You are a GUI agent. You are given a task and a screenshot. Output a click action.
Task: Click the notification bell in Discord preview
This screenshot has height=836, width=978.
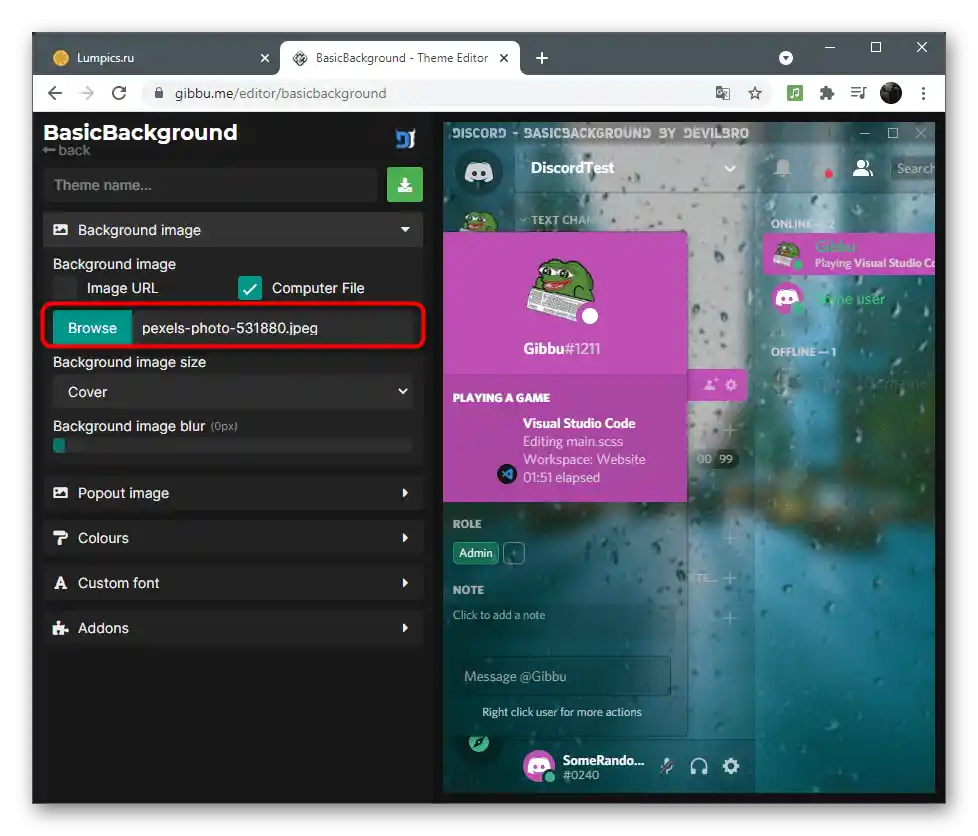coord(782,168)
